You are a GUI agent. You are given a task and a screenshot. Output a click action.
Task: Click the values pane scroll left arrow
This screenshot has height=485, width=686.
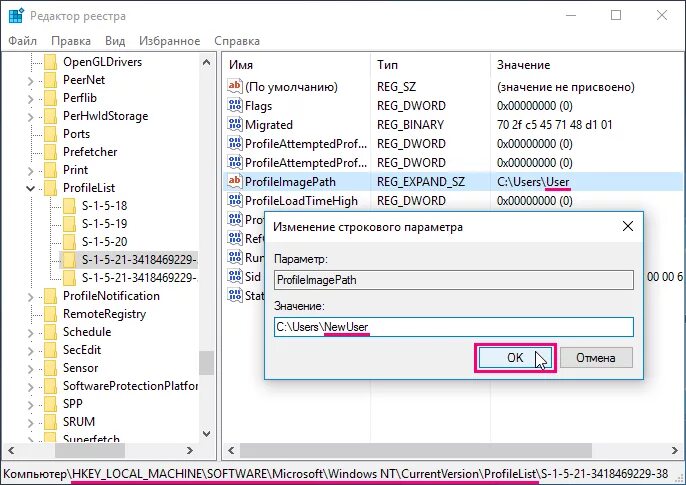click(231, 450)
